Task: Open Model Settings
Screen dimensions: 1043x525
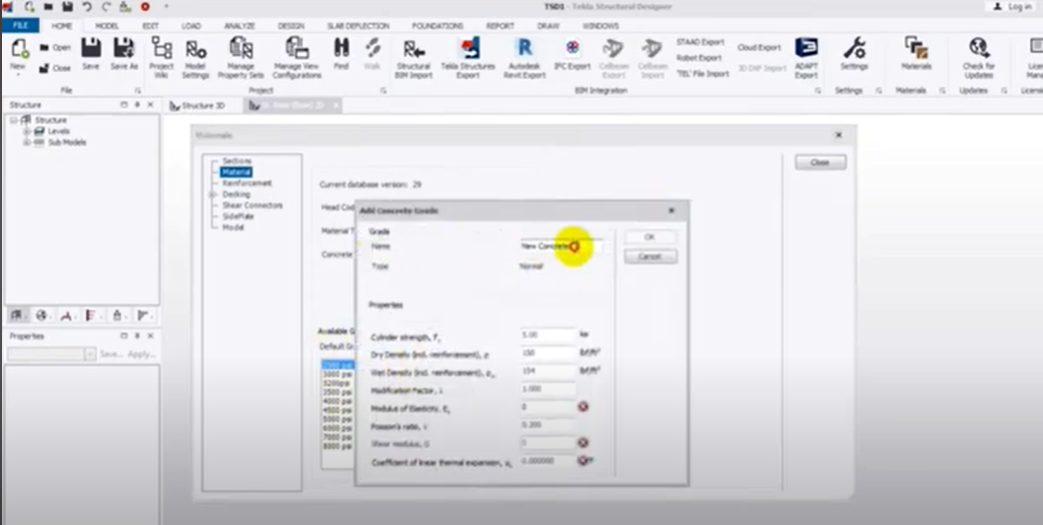Action: [x=196, y=57]
